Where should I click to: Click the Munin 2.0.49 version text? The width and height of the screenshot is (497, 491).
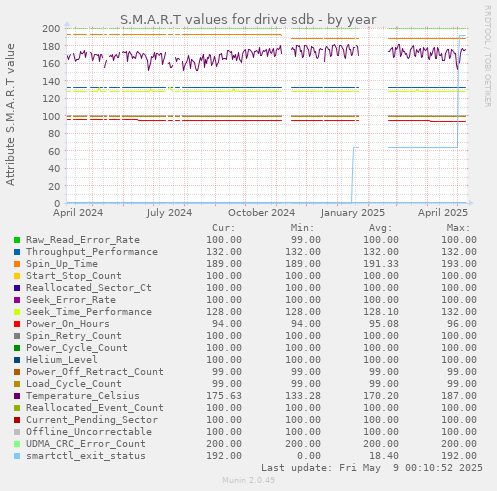(x=249, y=480)
